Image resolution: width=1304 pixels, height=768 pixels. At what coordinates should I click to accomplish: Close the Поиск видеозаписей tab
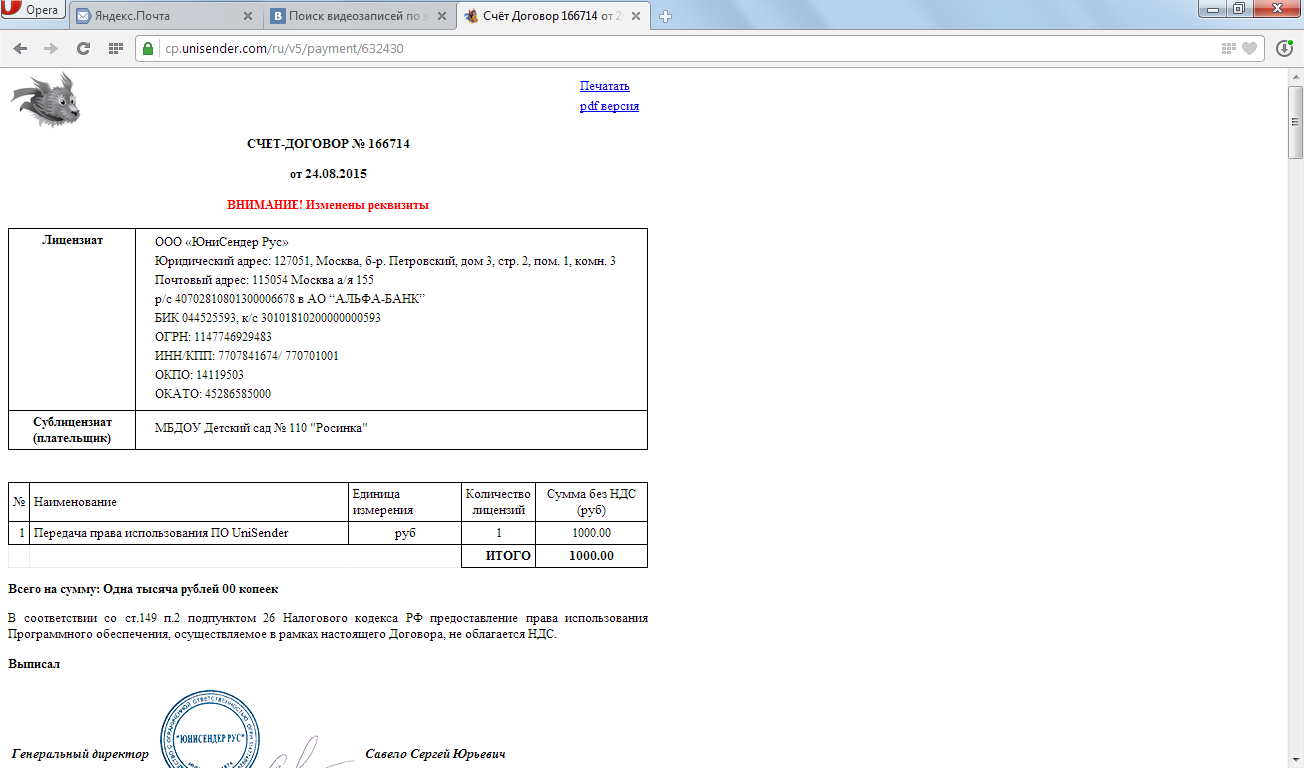click(x=442, y=16)
